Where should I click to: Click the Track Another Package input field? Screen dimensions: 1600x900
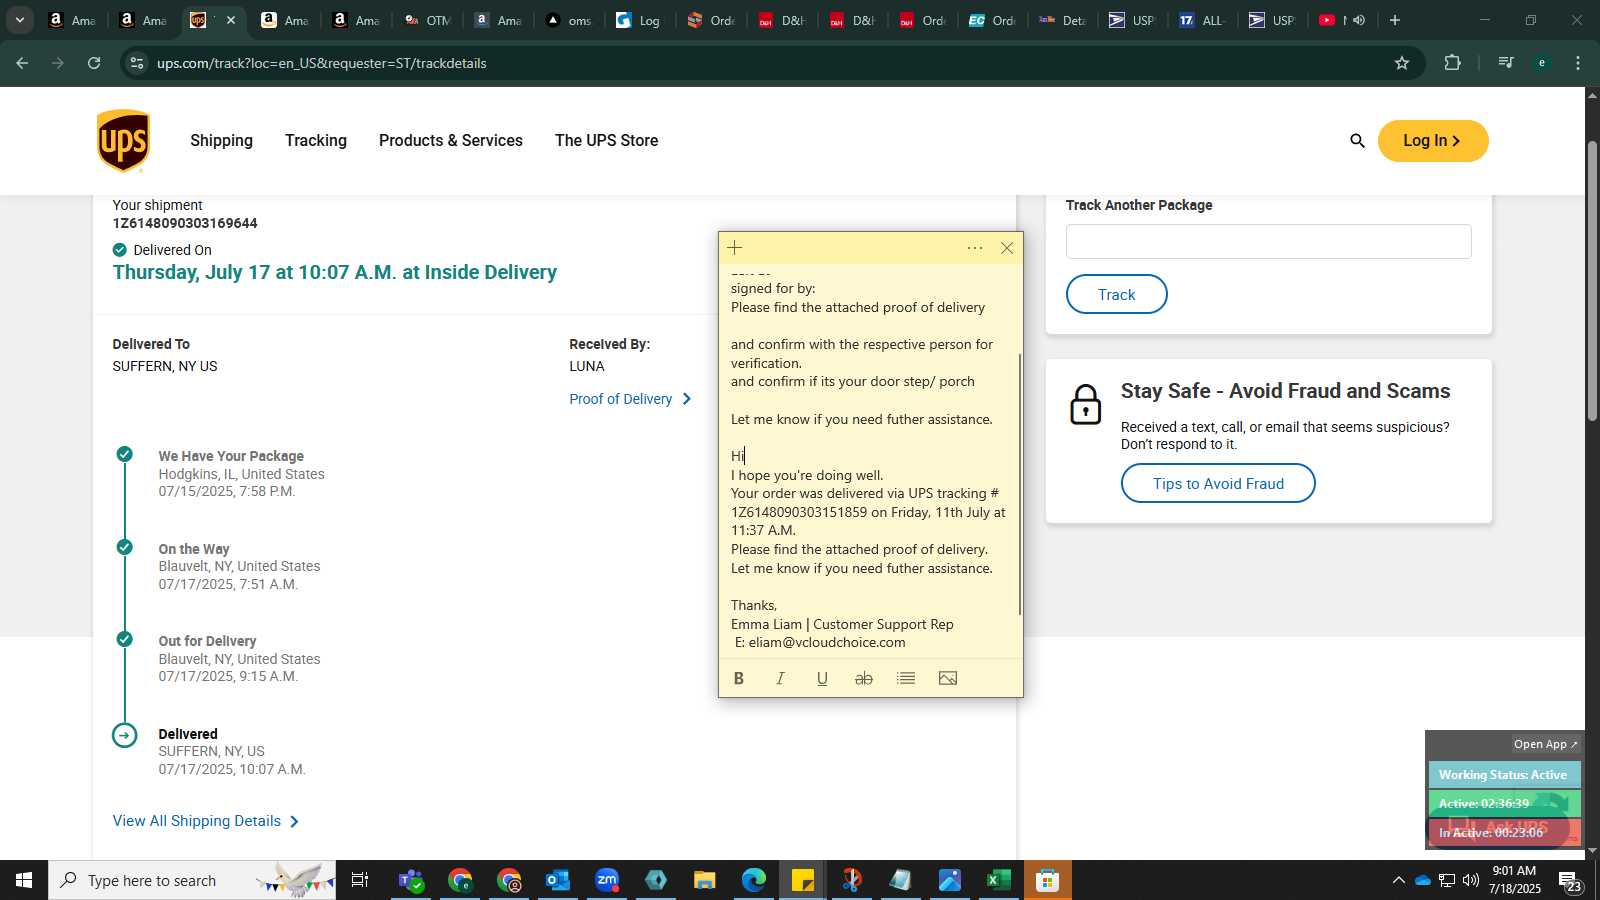pyautogui.click(x=1268, y=242)
